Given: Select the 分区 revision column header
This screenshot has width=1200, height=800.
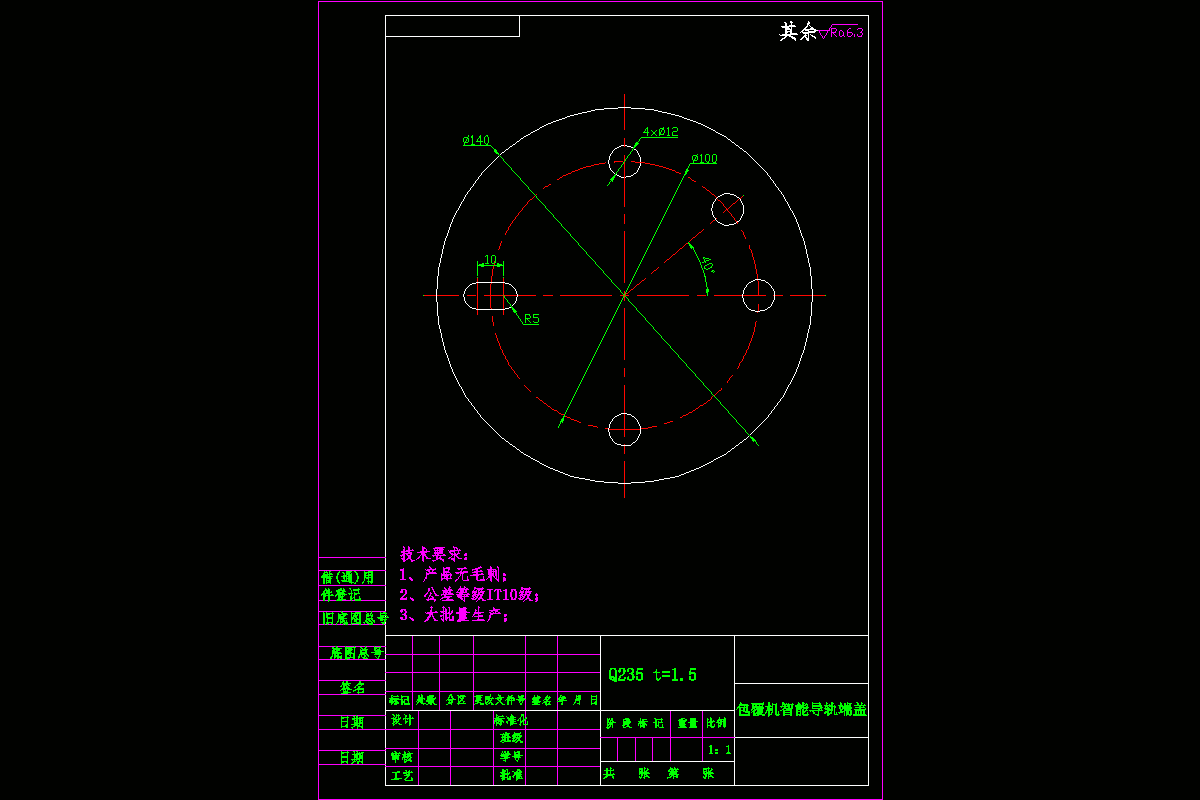Looking at the screenshot, I should (455, 701).
